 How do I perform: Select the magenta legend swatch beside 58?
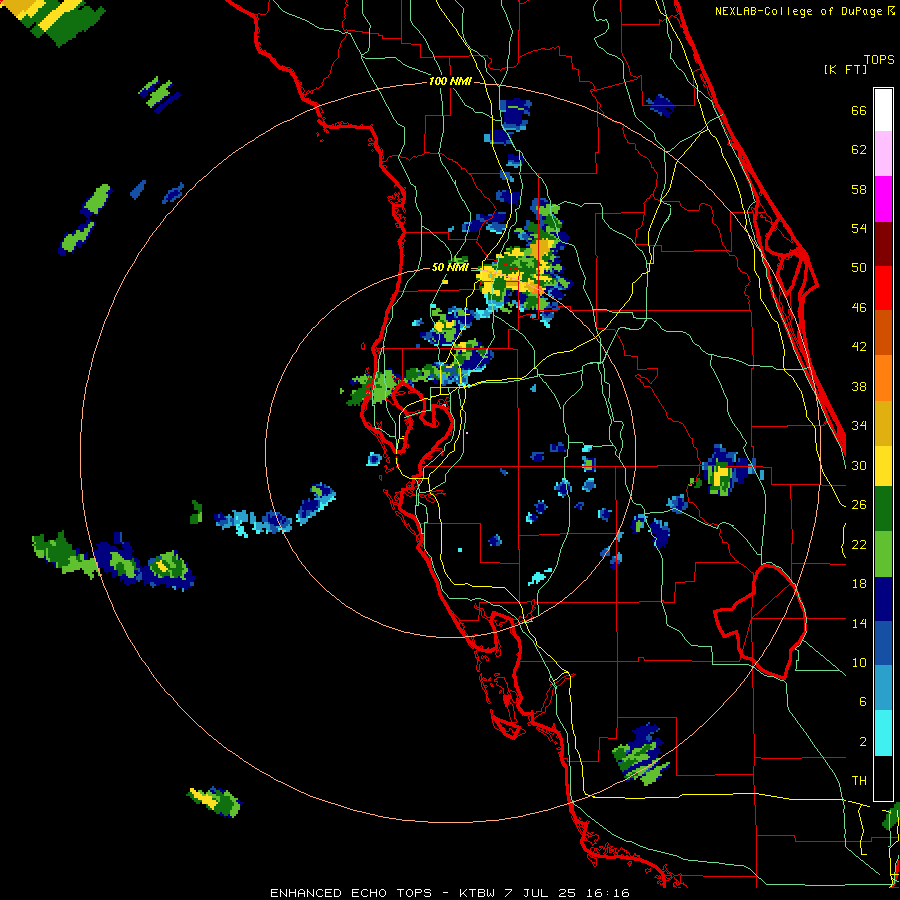(883, 199)
